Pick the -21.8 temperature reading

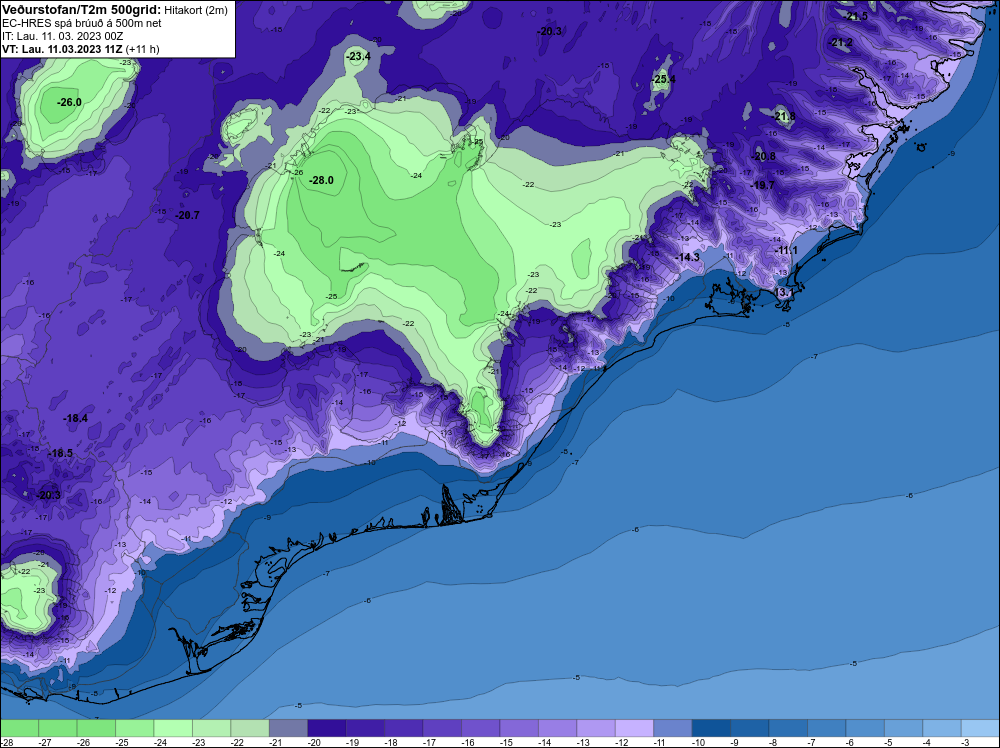coord(783,116)
